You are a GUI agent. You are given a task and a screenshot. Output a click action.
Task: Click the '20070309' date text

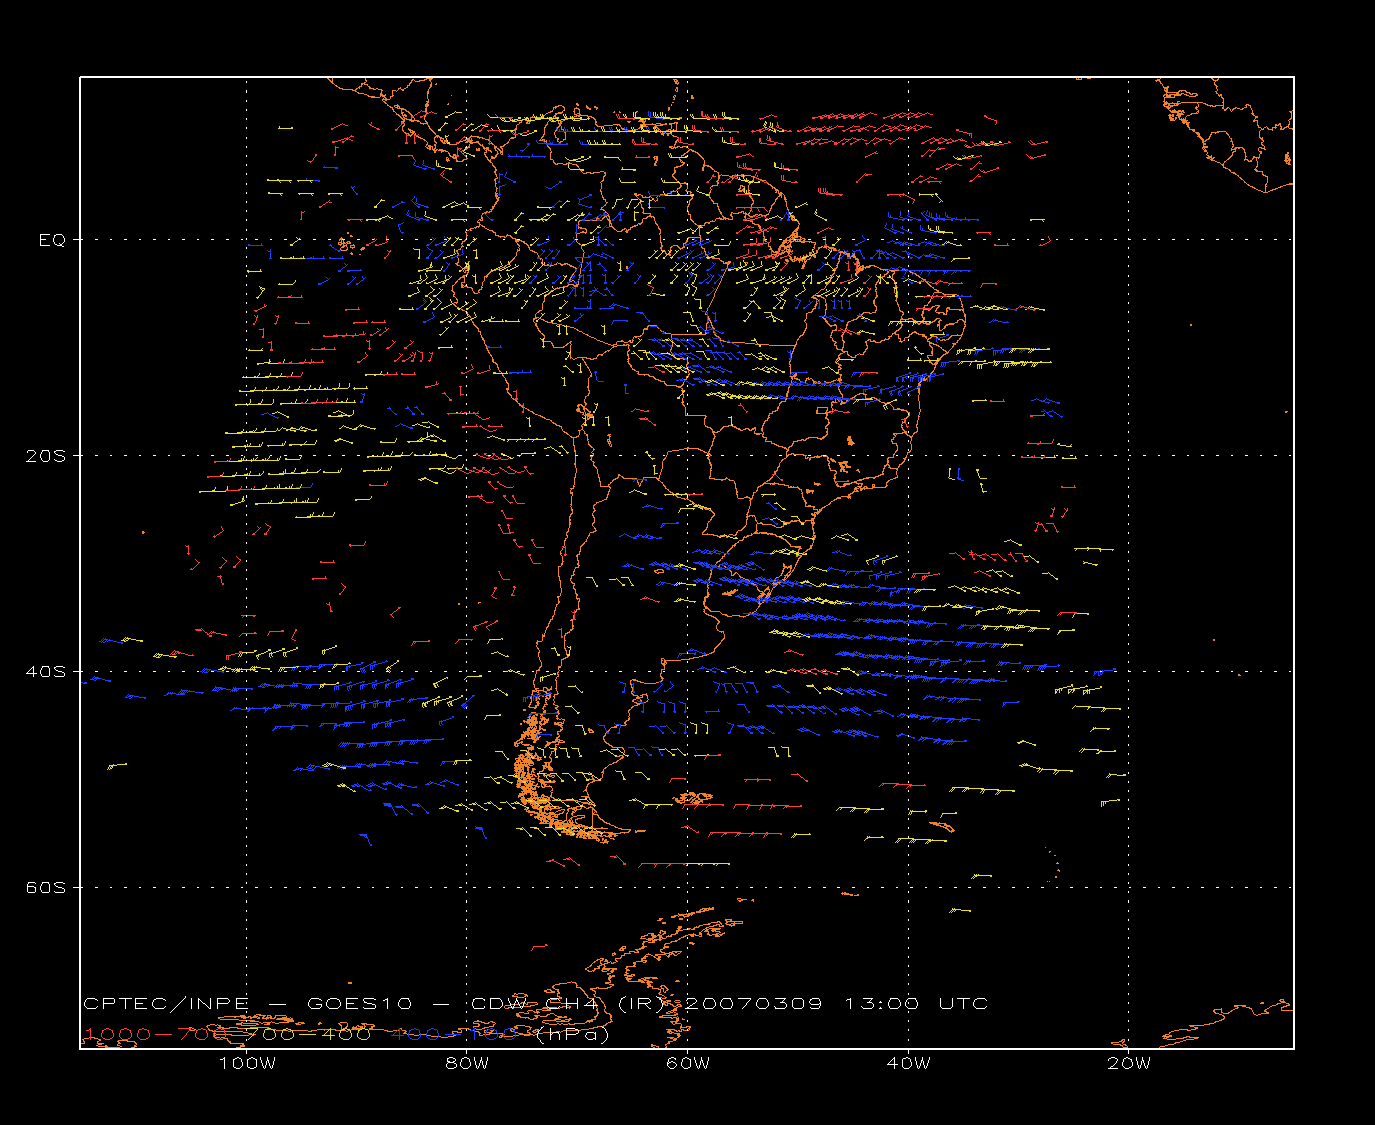(754, 1004)
